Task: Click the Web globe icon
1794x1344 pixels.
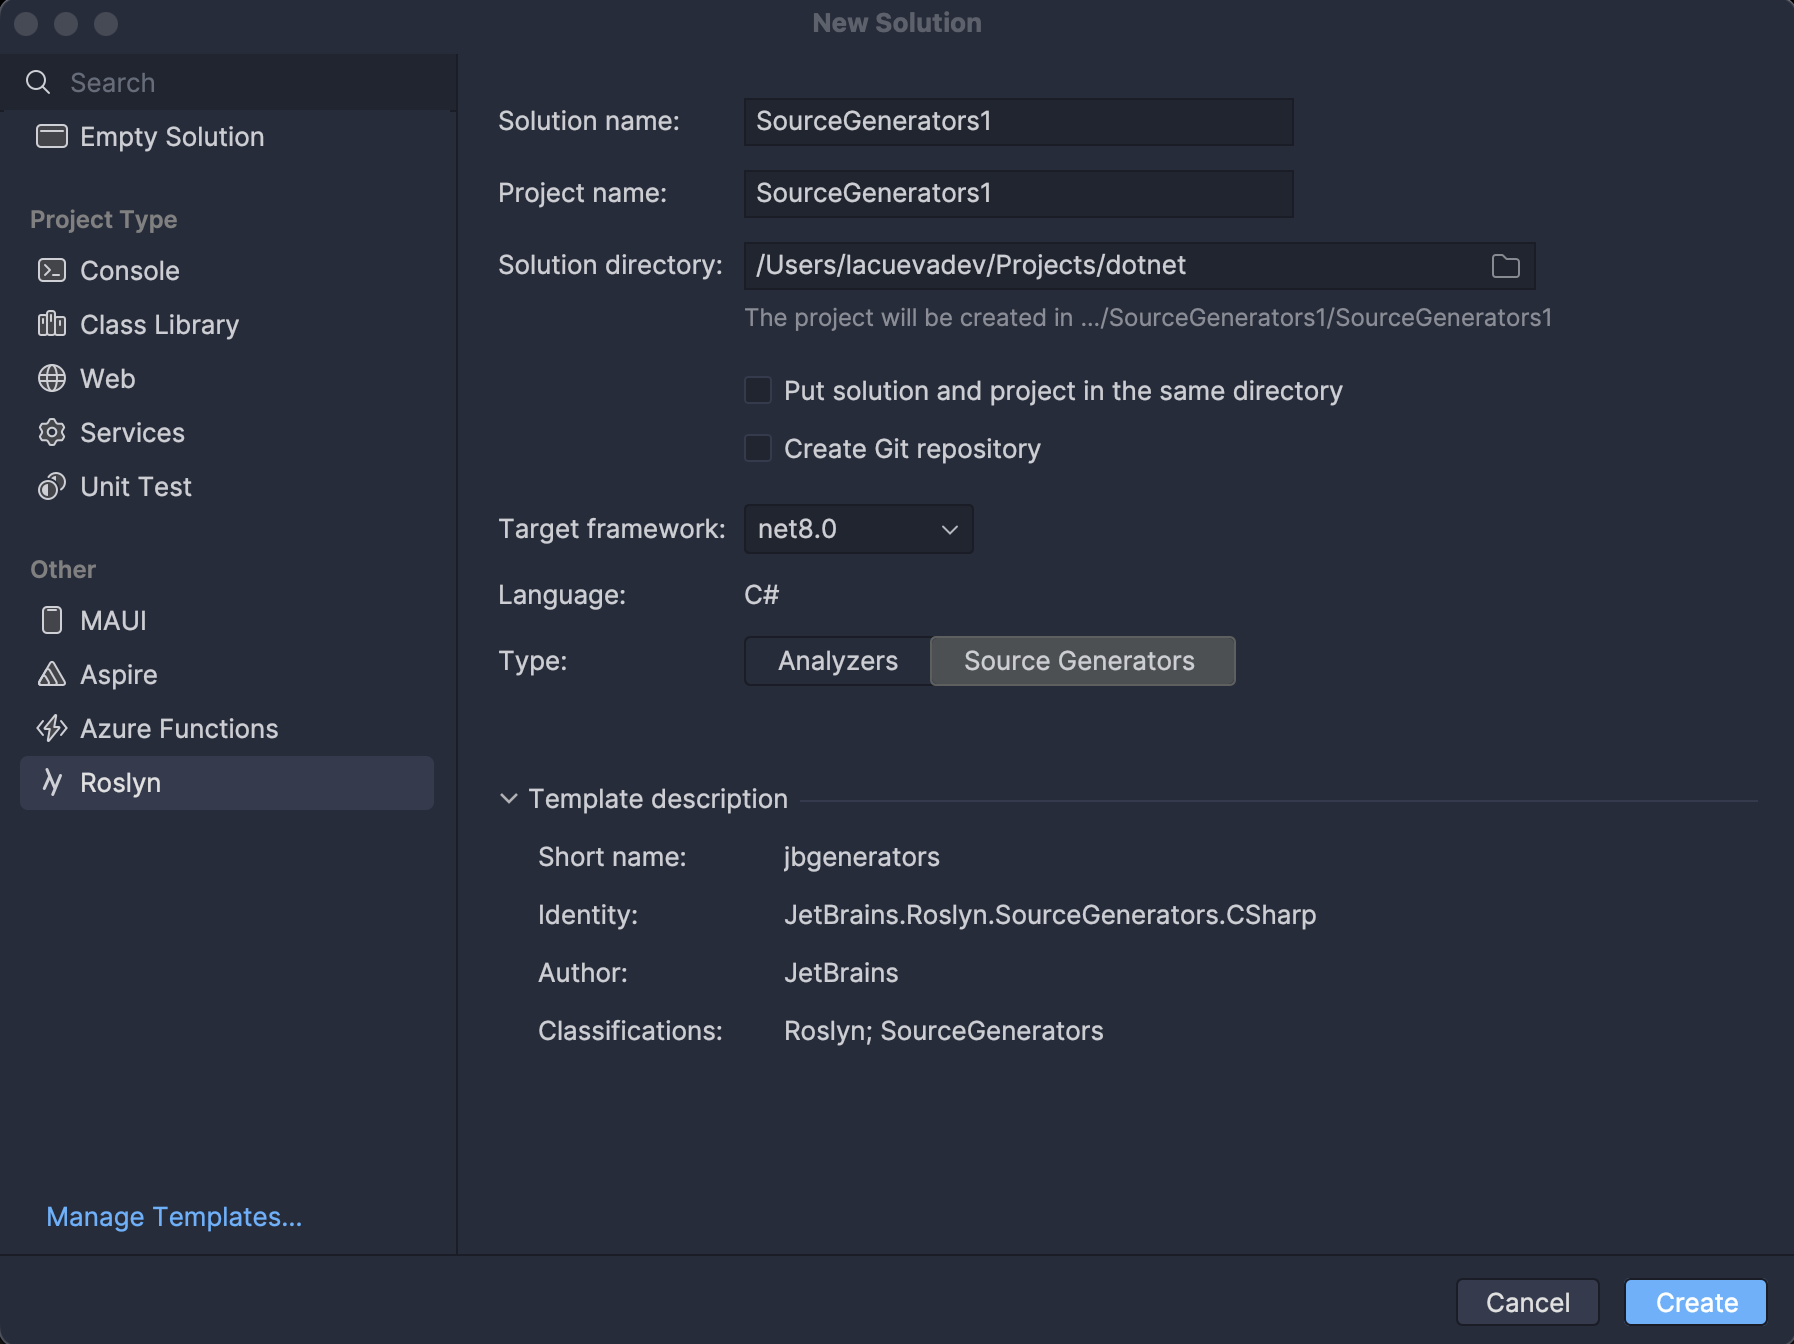Action: pyautogui.click(x=52, y=379)
